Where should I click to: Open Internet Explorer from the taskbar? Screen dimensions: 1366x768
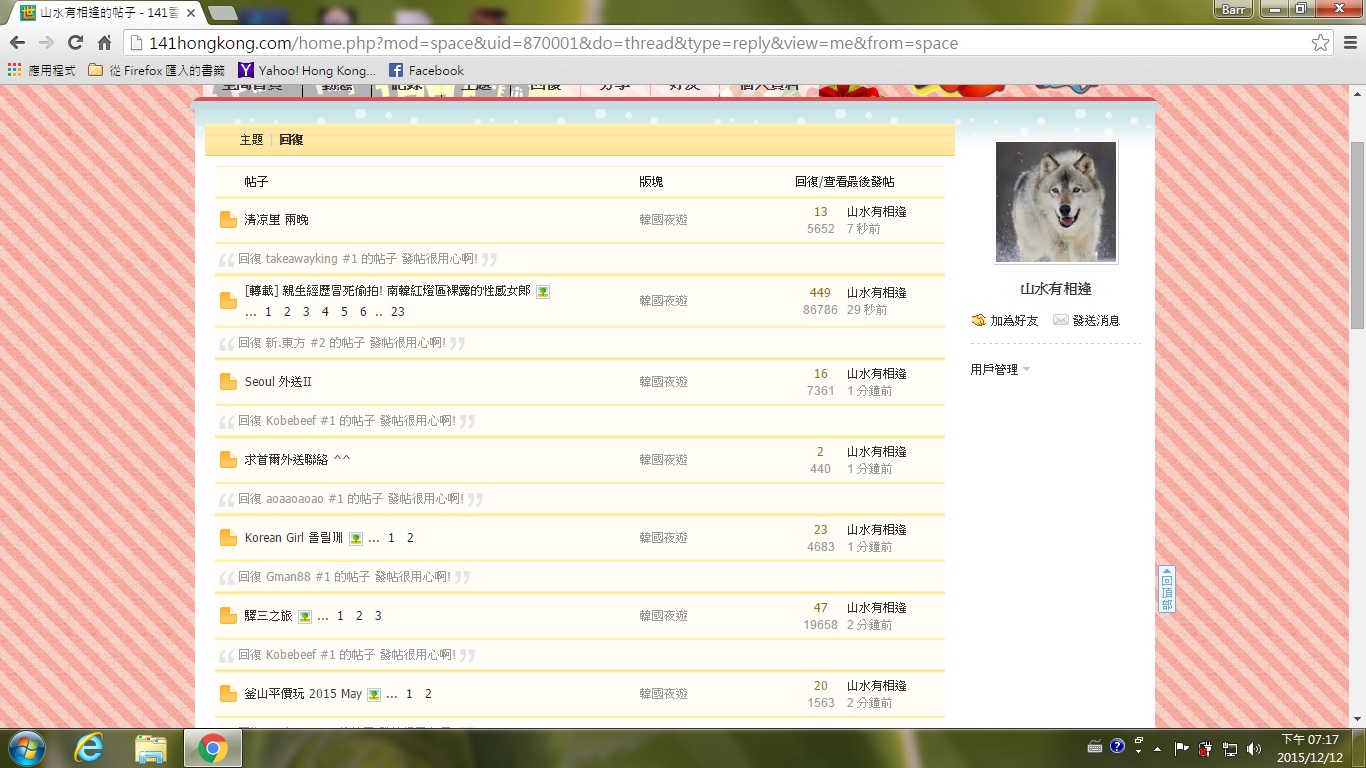[x=89, y=748]
